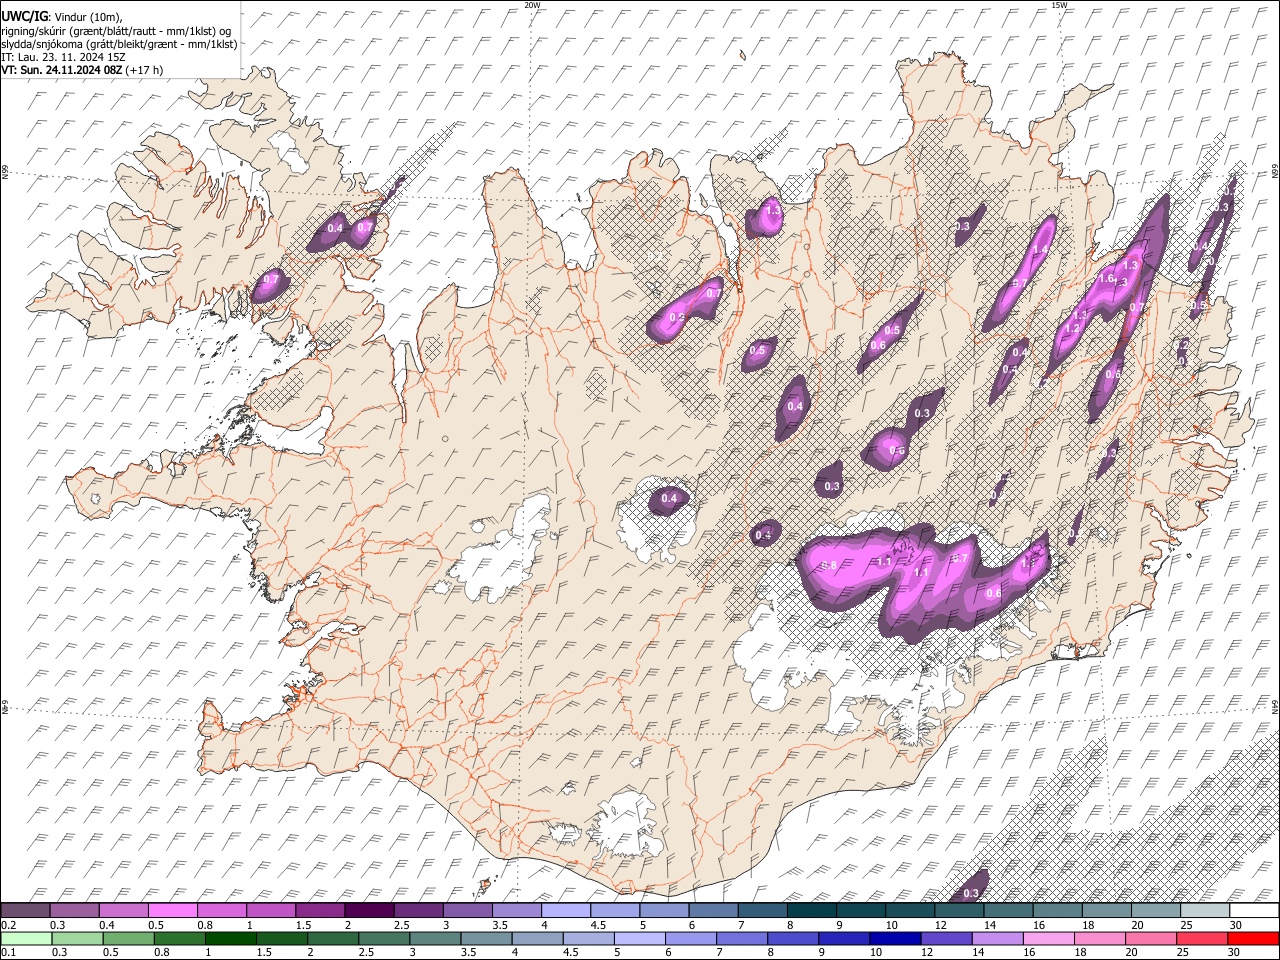
Task: Select the upper legend swatch between 10 and 12
Action: (x=910, y=910)
